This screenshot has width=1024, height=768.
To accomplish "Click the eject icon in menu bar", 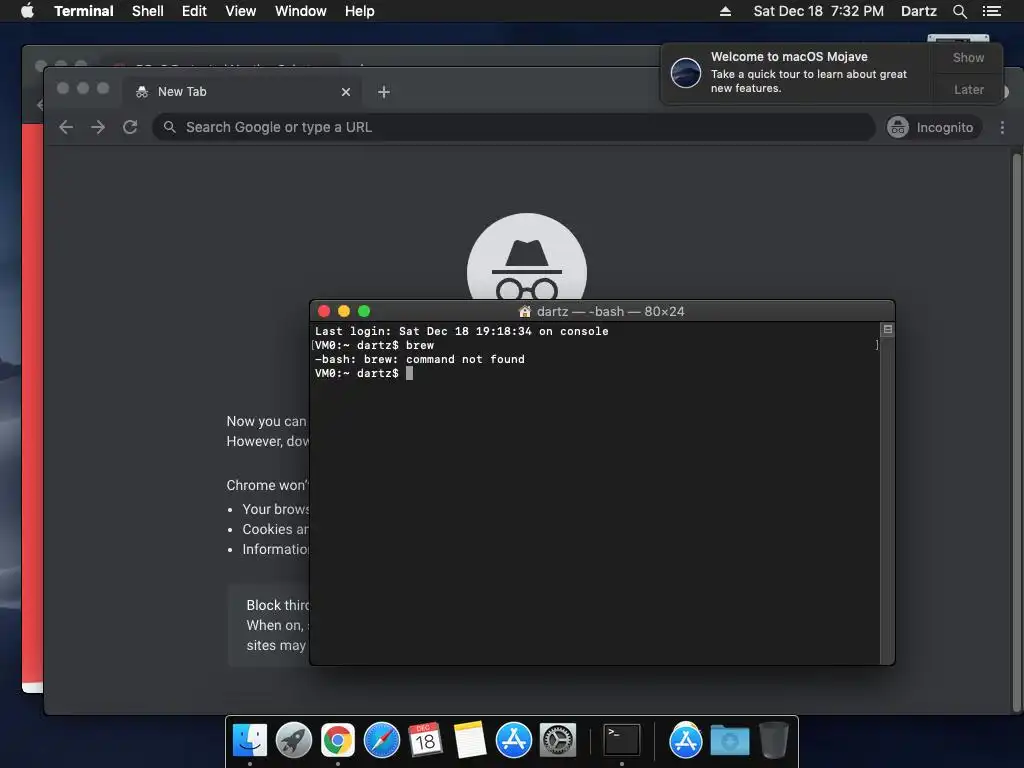I will pyautogui.click(x=725, y=11).
